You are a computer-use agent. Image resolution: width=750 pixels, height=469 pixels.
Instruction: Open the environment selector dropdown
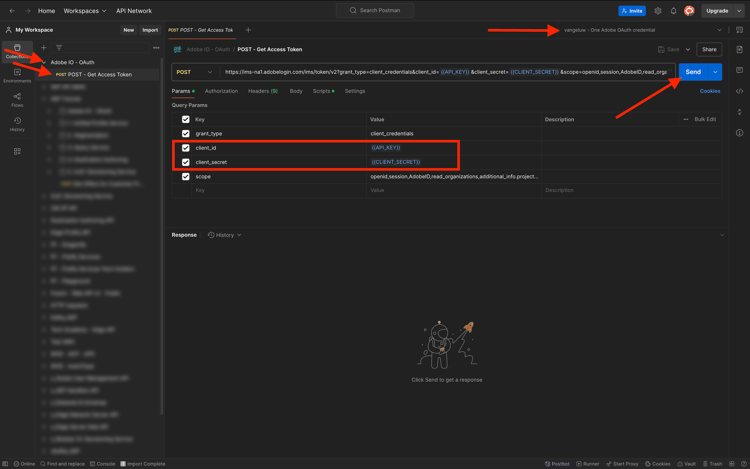pos(642,30)
